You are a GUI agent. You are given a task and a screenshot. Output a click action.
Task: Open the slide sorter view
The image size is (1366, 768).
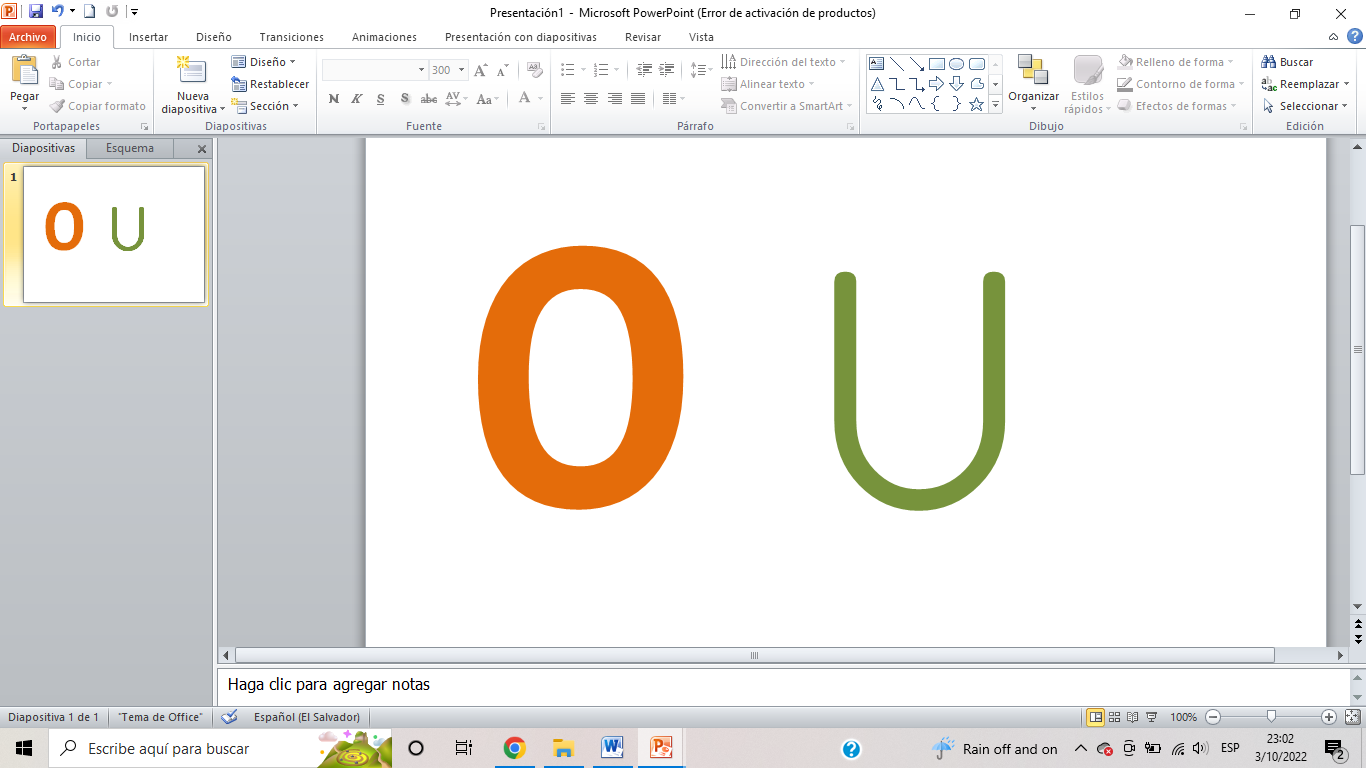1115,717
